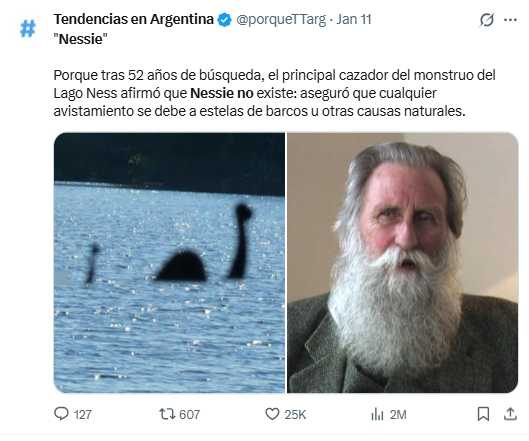
Task: Click the tweet body text paragraph
Action: [x=274, y=93]
